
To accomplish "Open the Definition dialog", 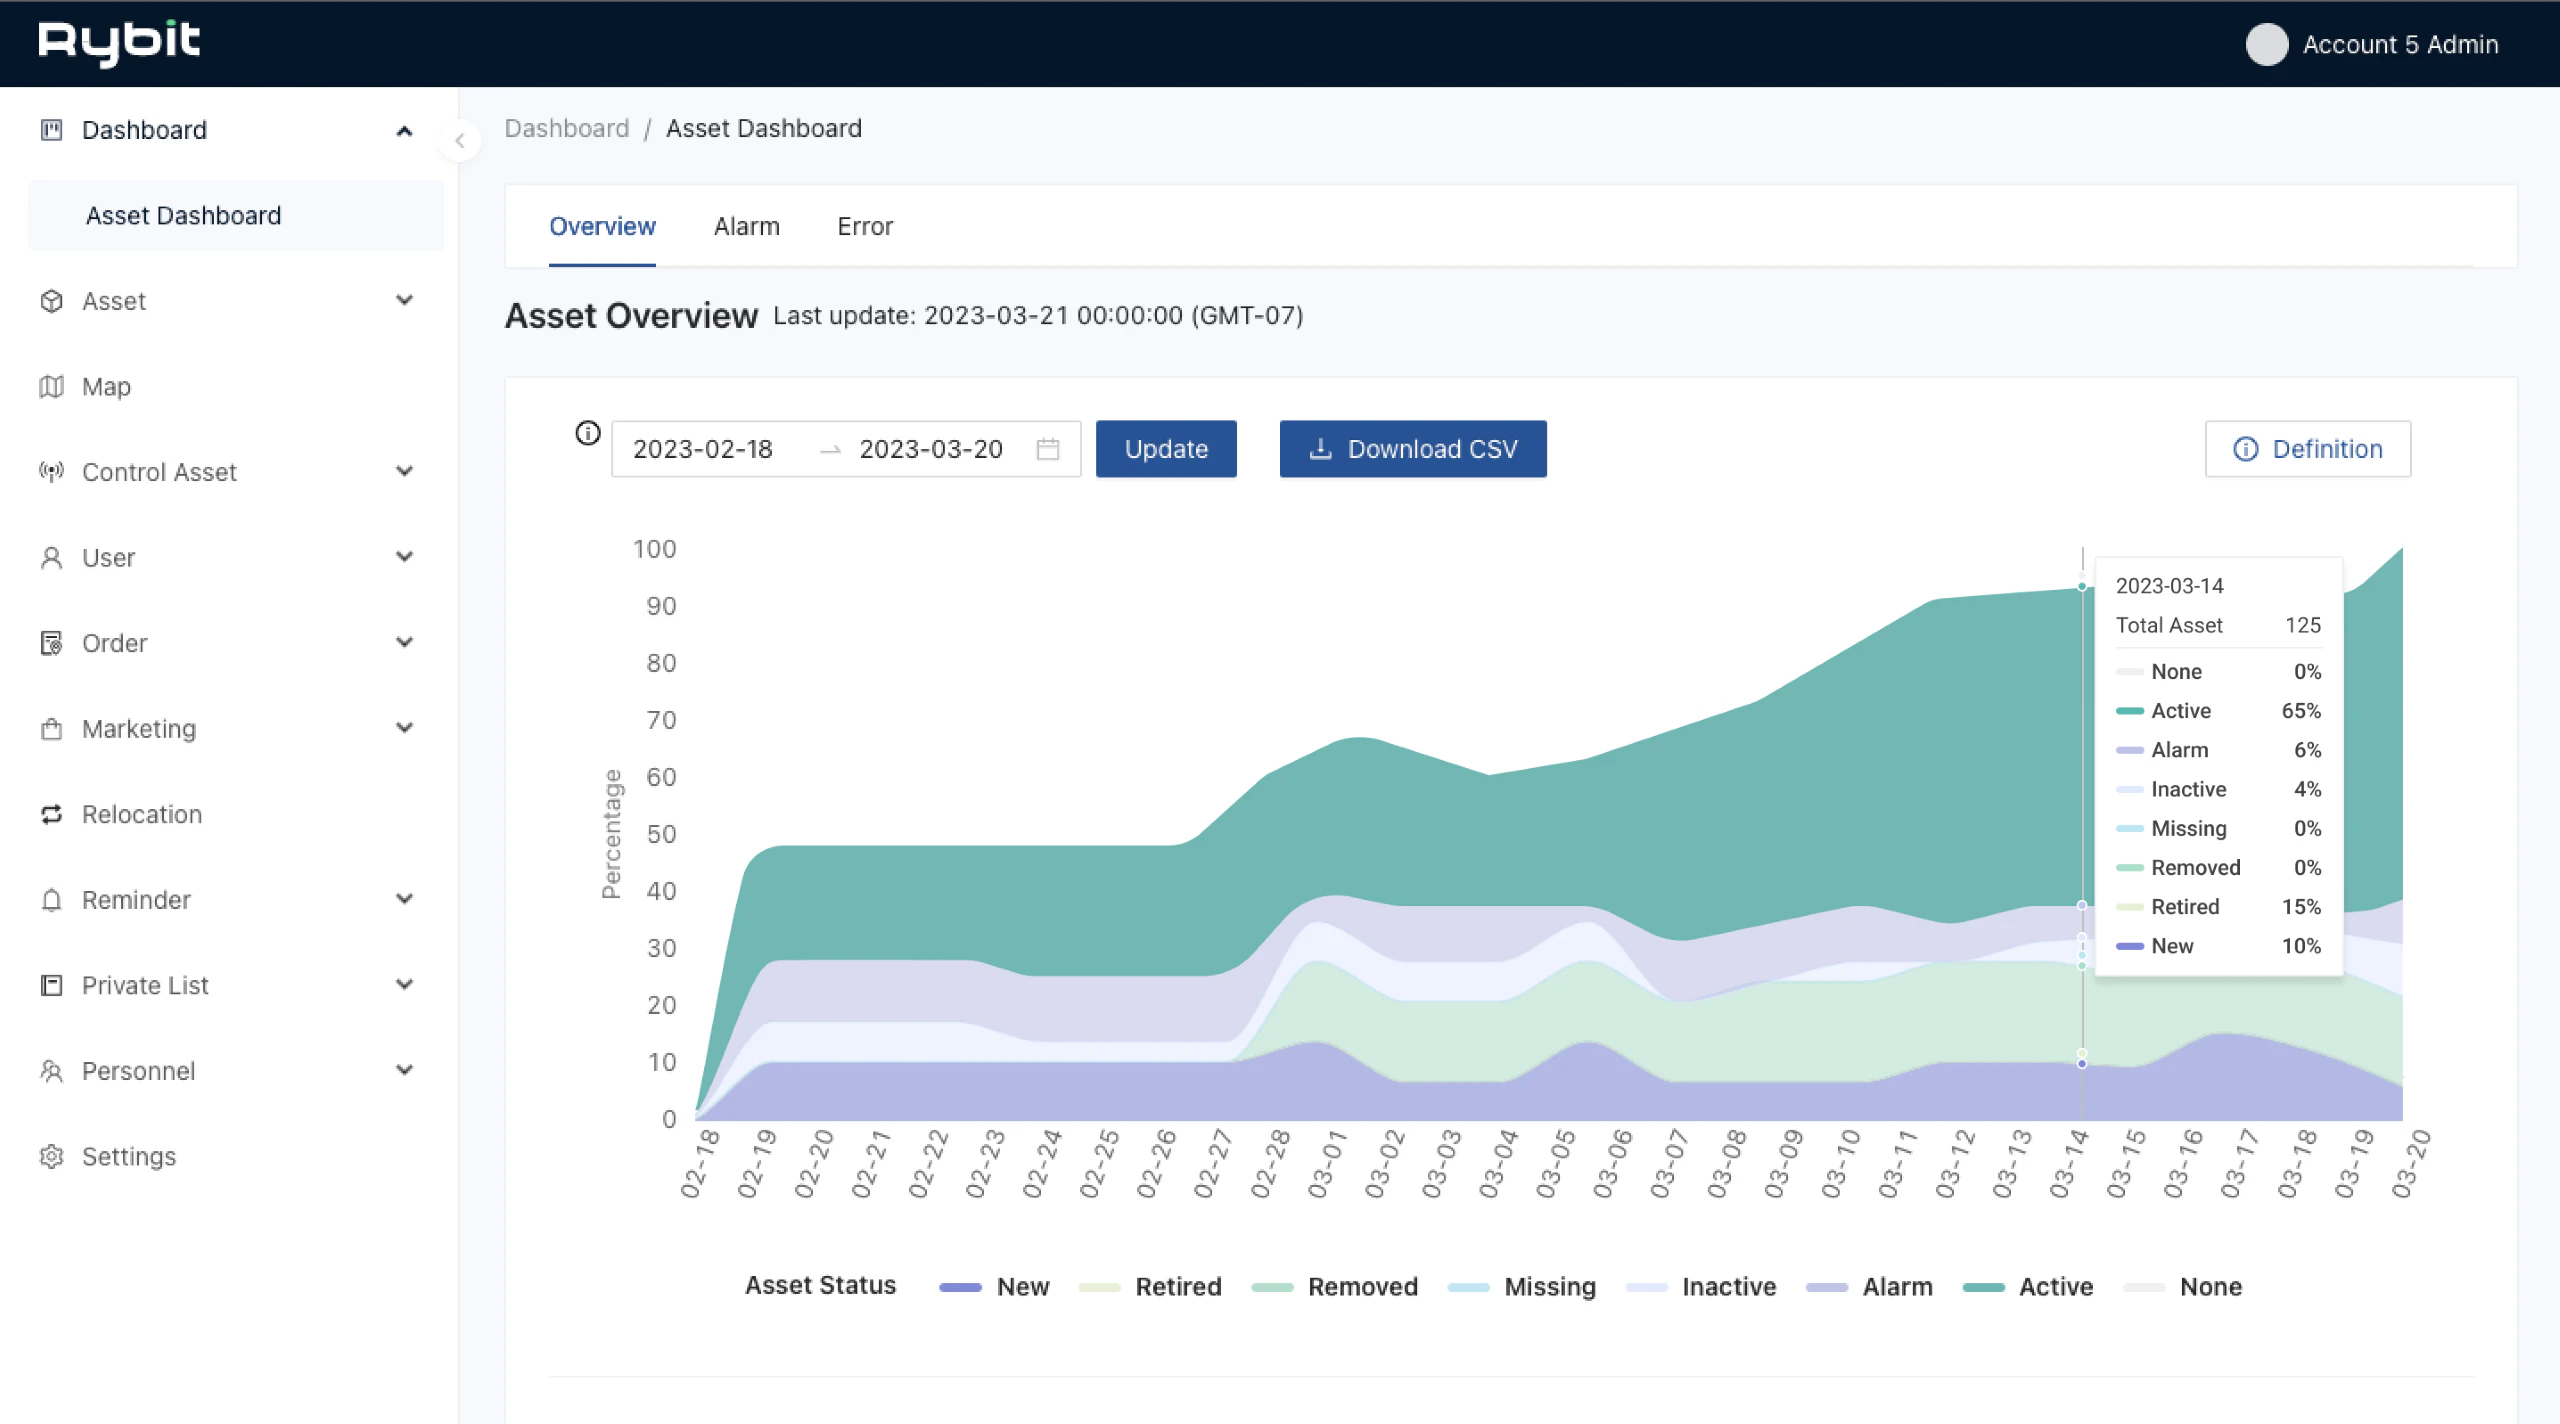I will point(2307,449).
